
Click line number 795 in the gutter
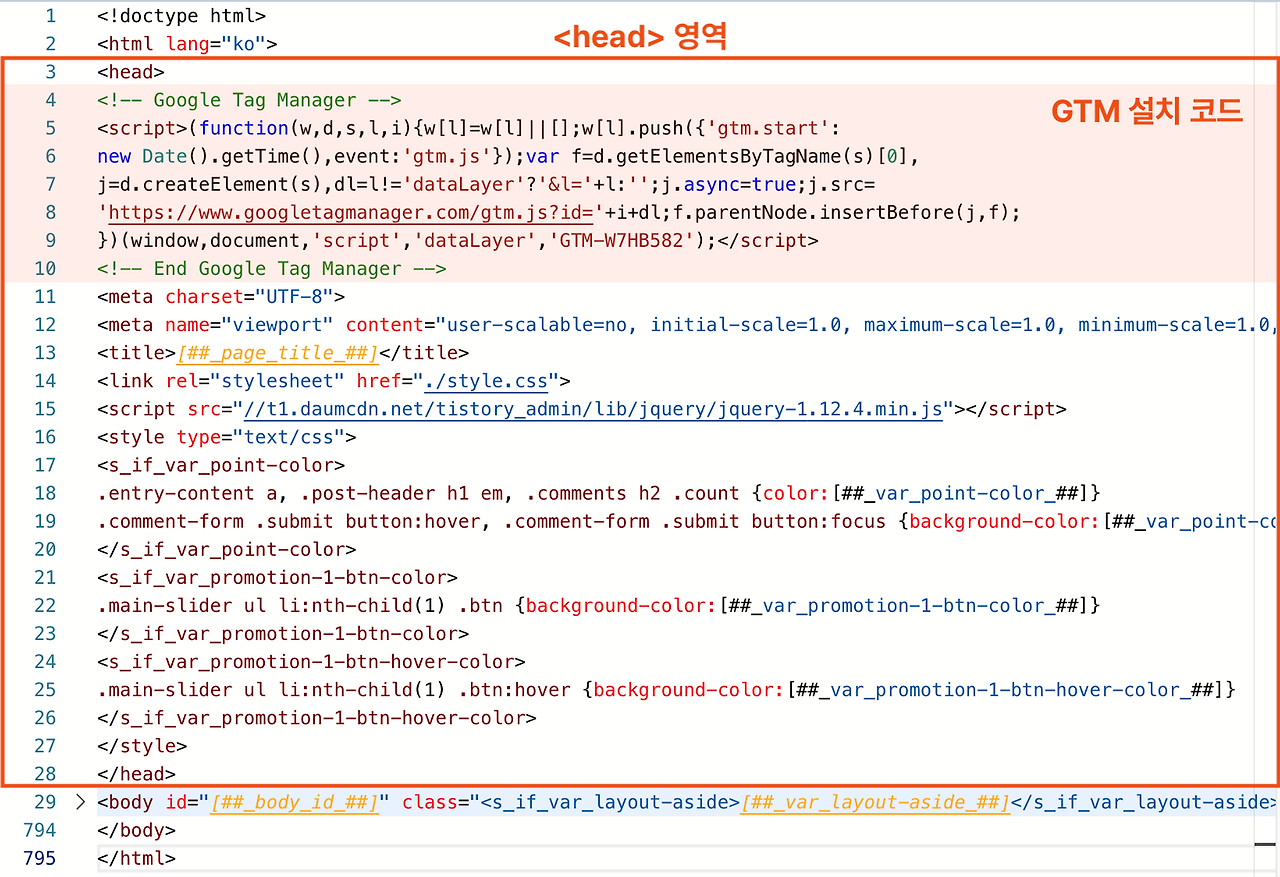click(40, 858)
